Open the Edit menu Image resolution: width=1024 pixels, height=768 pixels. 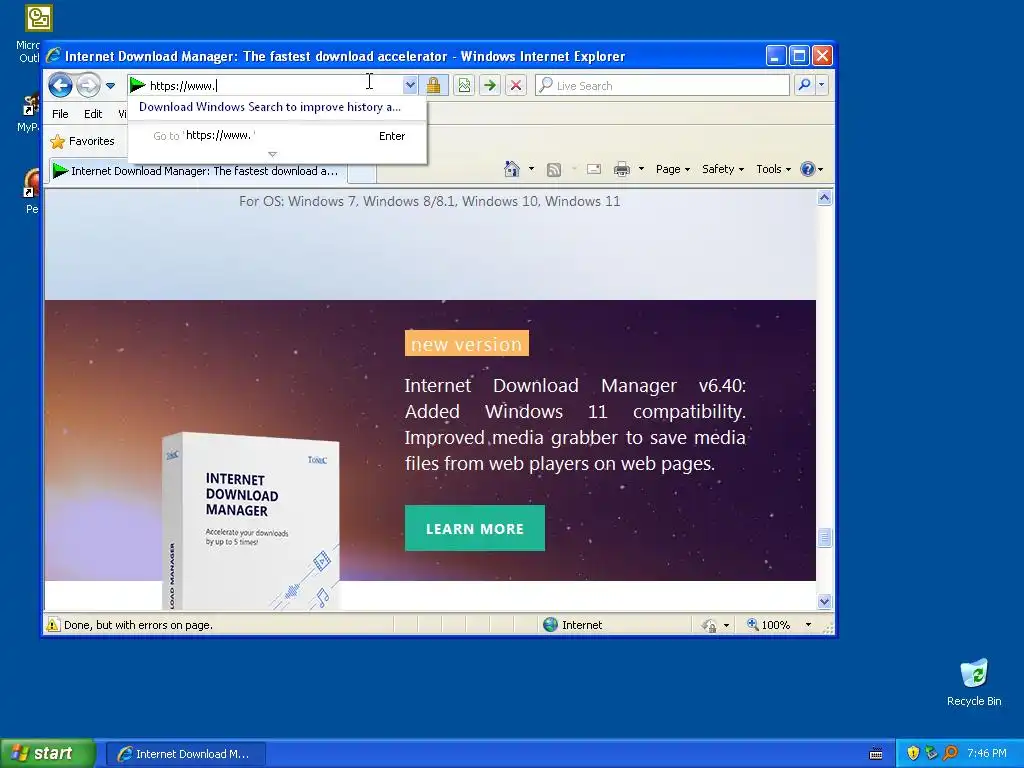click(93, 114)
